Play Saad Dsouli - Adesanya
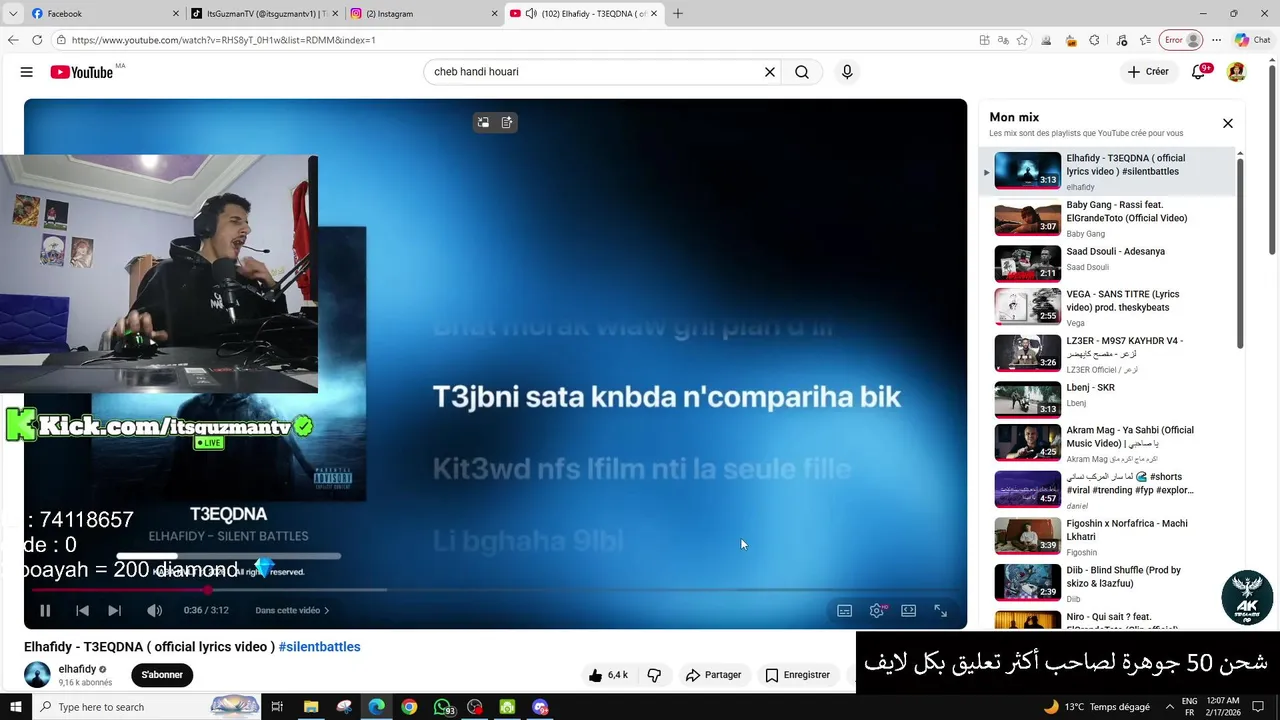Viewport: 1280px width, 720px height. [x=1106, y=264]
